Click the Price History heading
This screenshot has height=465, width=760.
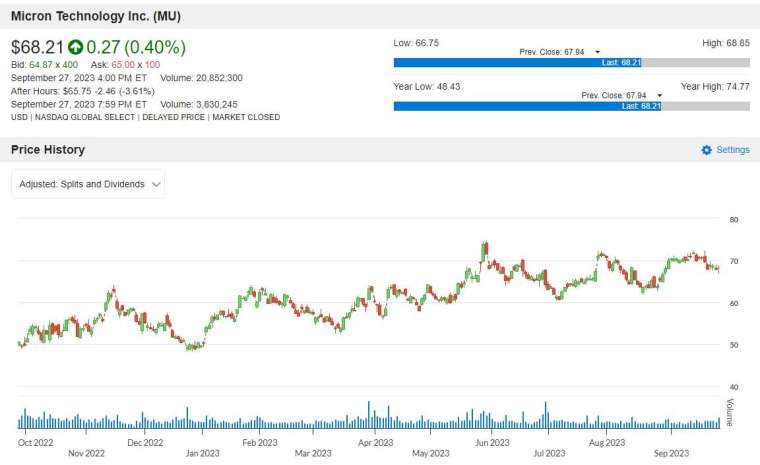48,150
